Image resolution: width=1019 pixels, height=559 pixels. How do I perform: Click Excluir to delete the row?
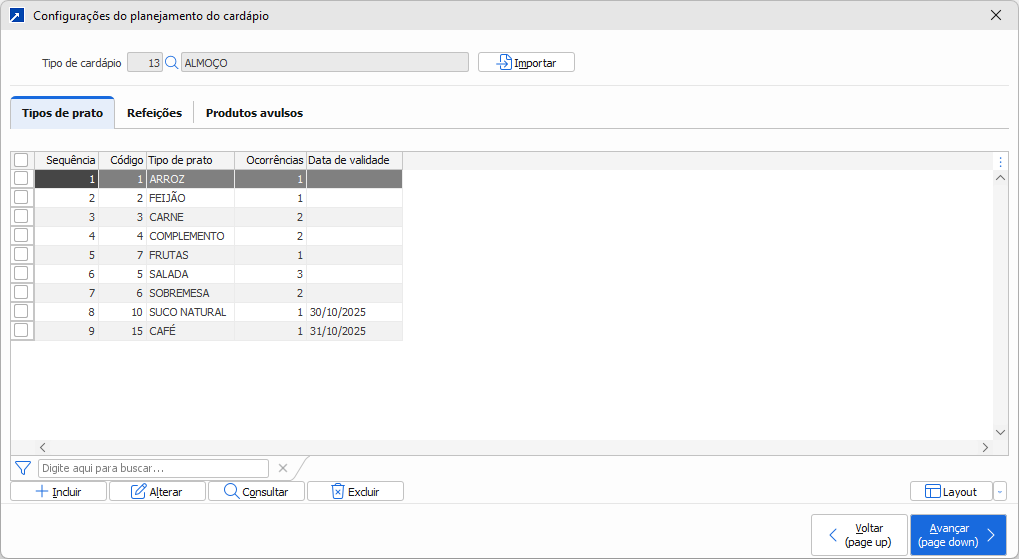pos(355,491)
